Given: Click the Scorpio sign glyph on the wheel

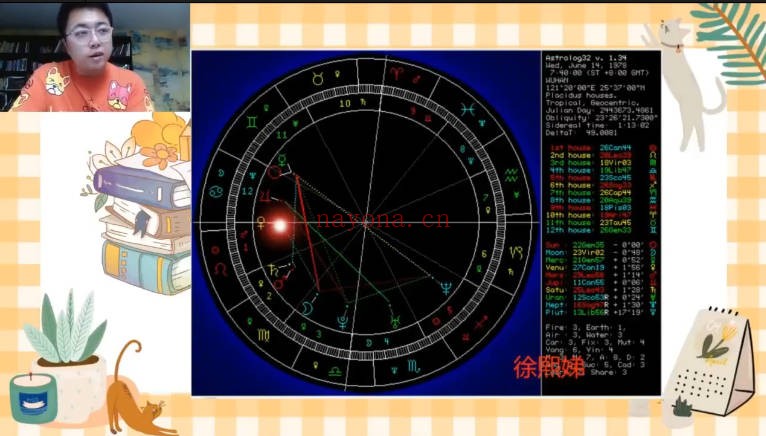Looking at the screenshot, I should pyautogui.click(x=413, y=366).
